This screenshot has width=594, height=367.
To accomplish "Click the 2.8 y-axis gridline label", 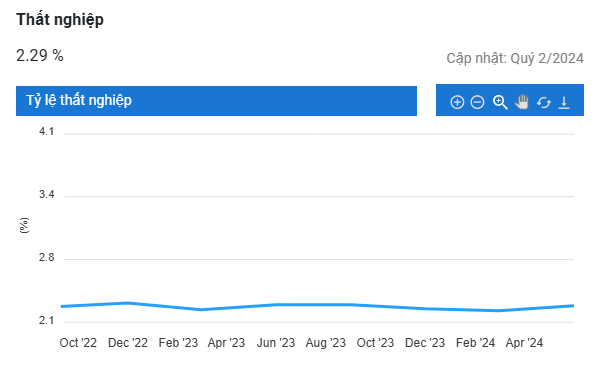I will click(x=47, y=258).
